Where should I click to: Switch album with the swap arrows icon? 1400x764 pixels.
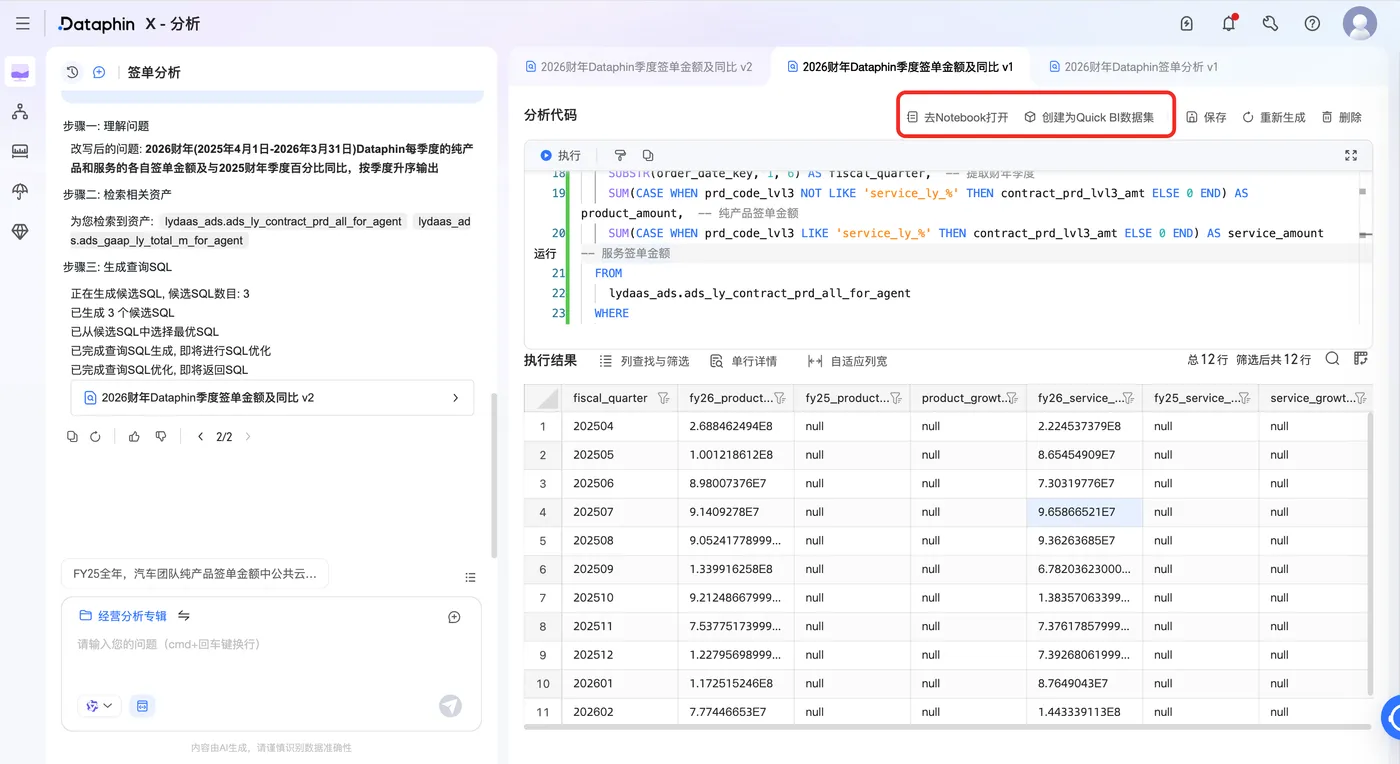tap(184, 616)
